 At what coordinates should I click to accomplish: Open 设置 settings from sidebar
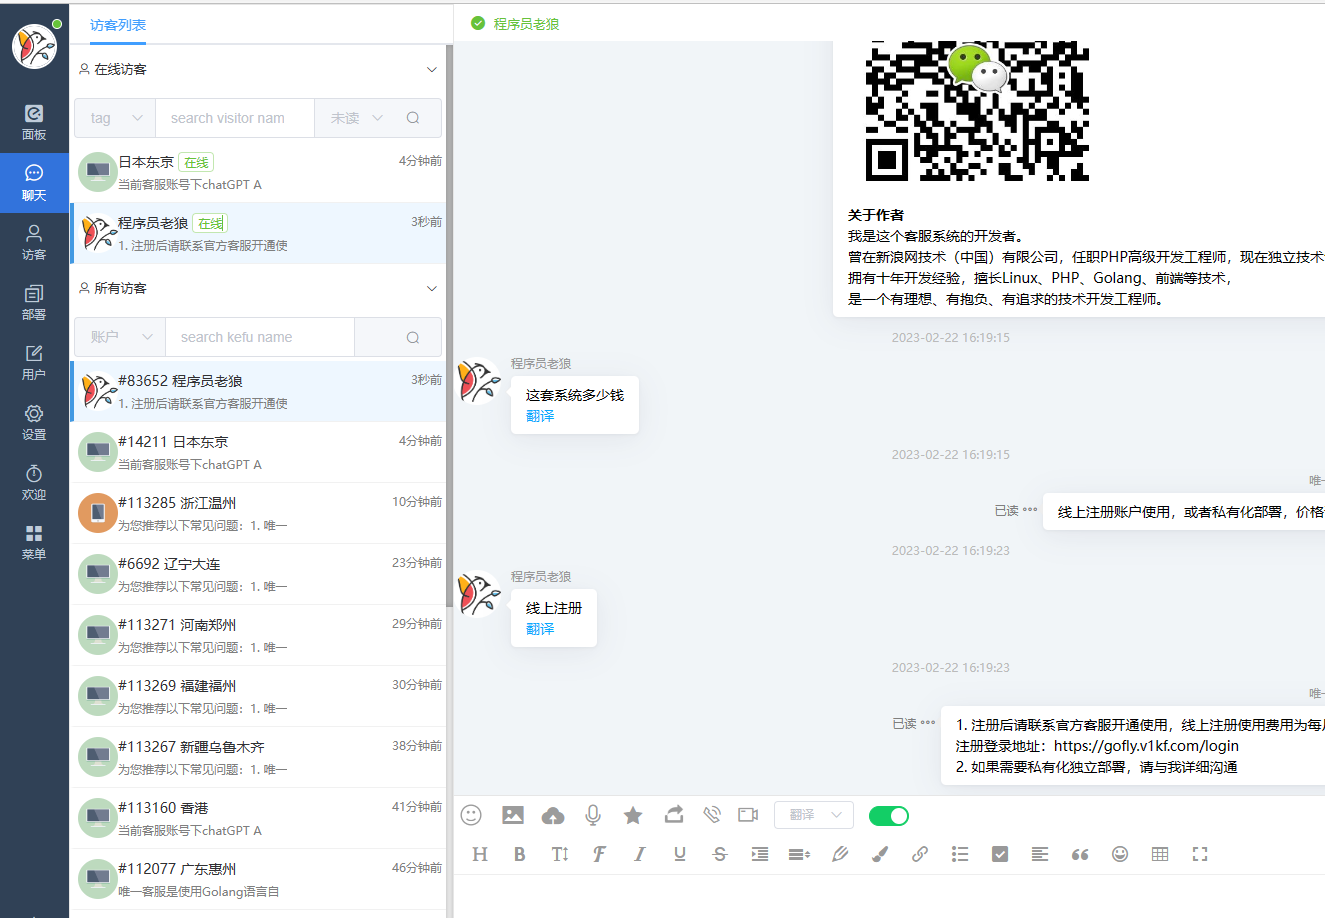33,422
